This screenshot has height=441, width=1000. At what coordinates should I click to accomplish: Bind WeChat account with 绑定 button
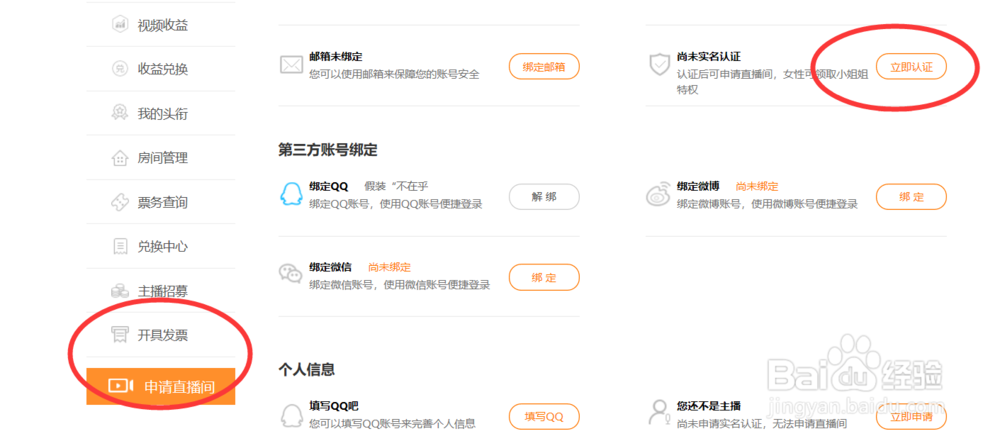coord(544,277)
